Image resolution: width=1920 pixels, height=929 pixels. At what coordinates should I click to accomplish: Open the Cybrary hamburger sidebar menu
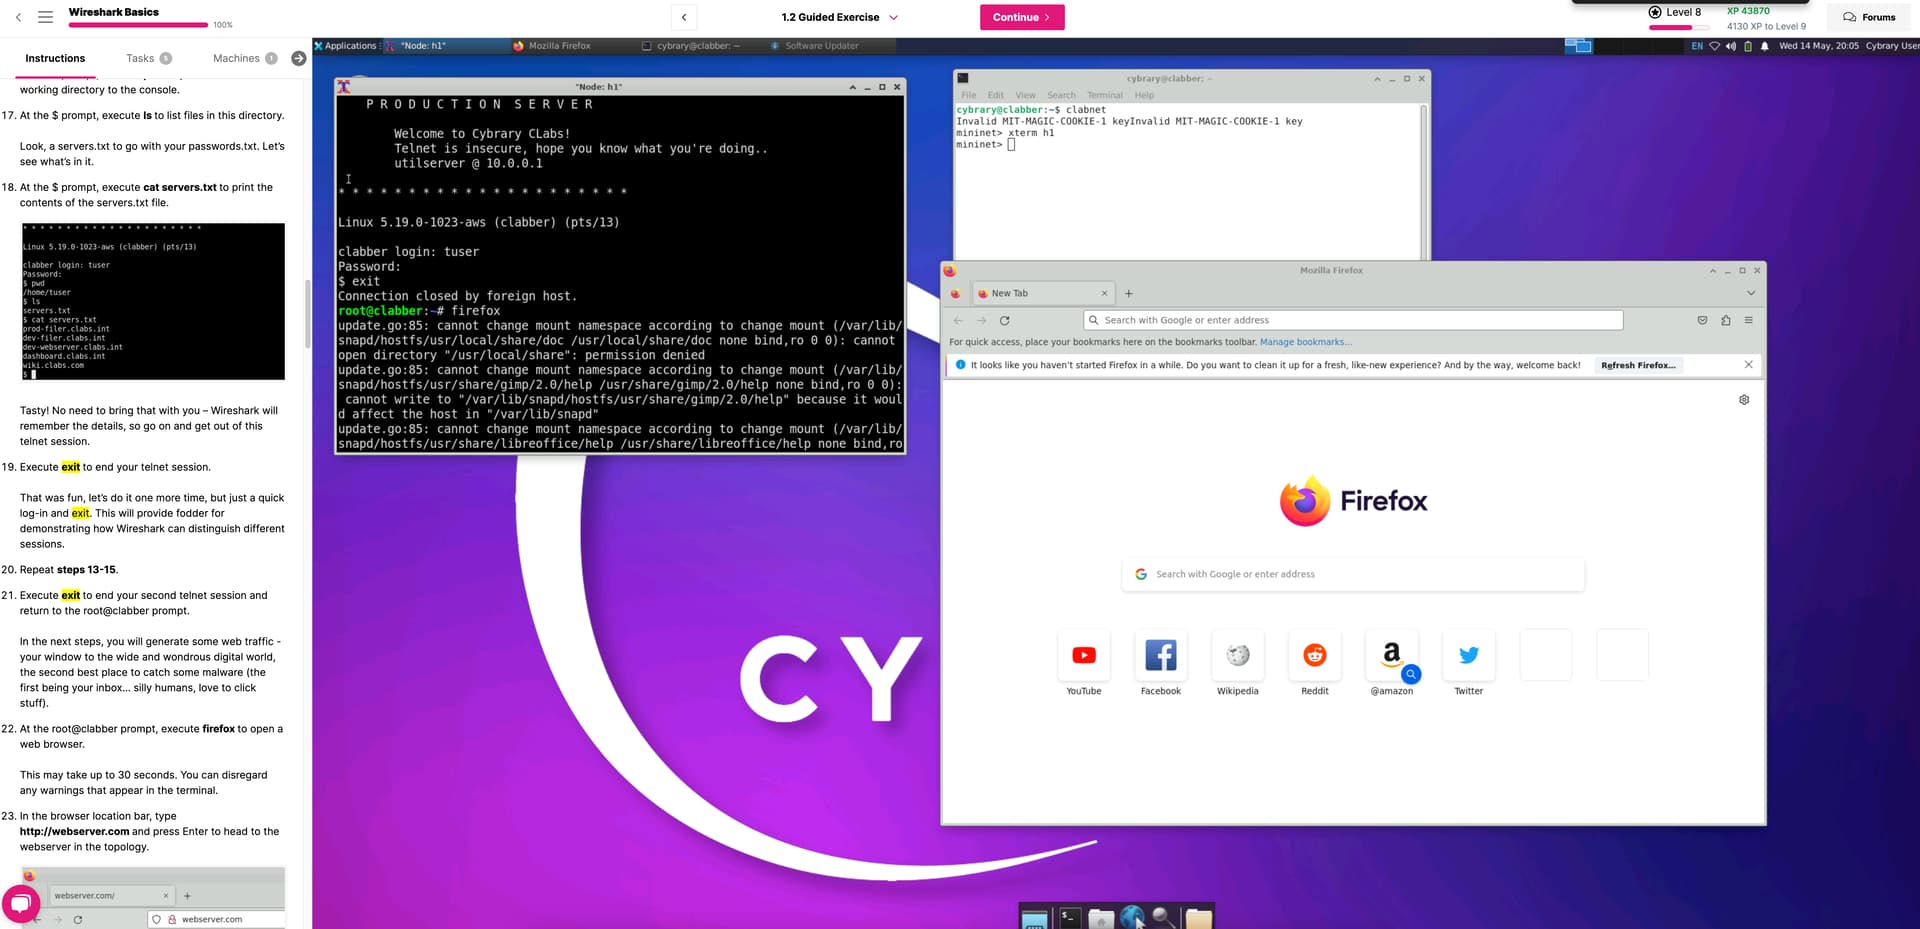(x=45, y=17)
